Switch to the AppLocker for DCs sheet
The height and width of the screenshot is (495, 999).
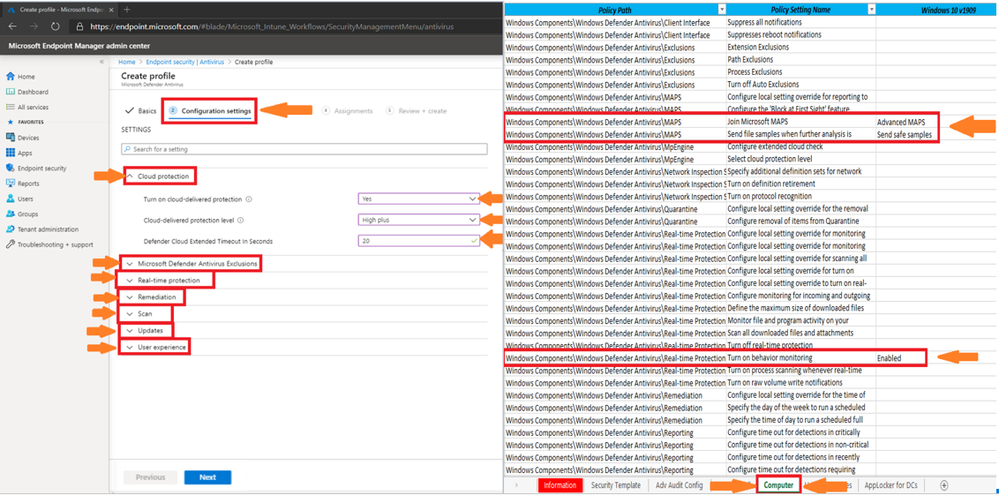[x=889, y=485]
